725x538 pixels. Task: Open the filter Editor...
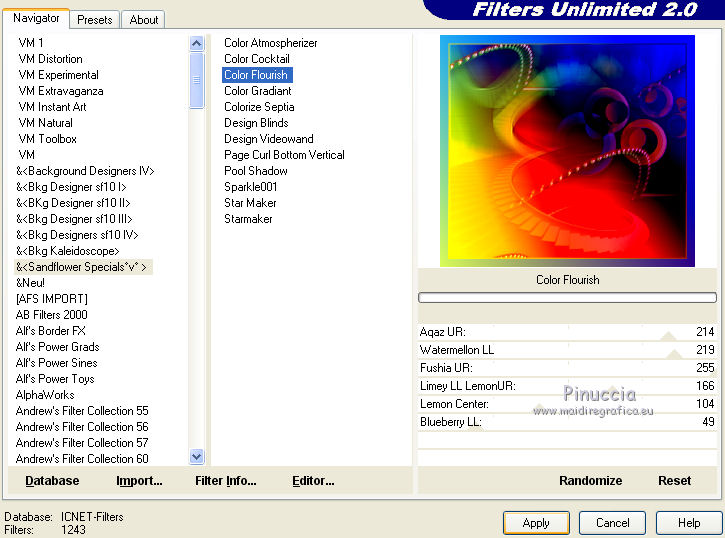point(313,481)
